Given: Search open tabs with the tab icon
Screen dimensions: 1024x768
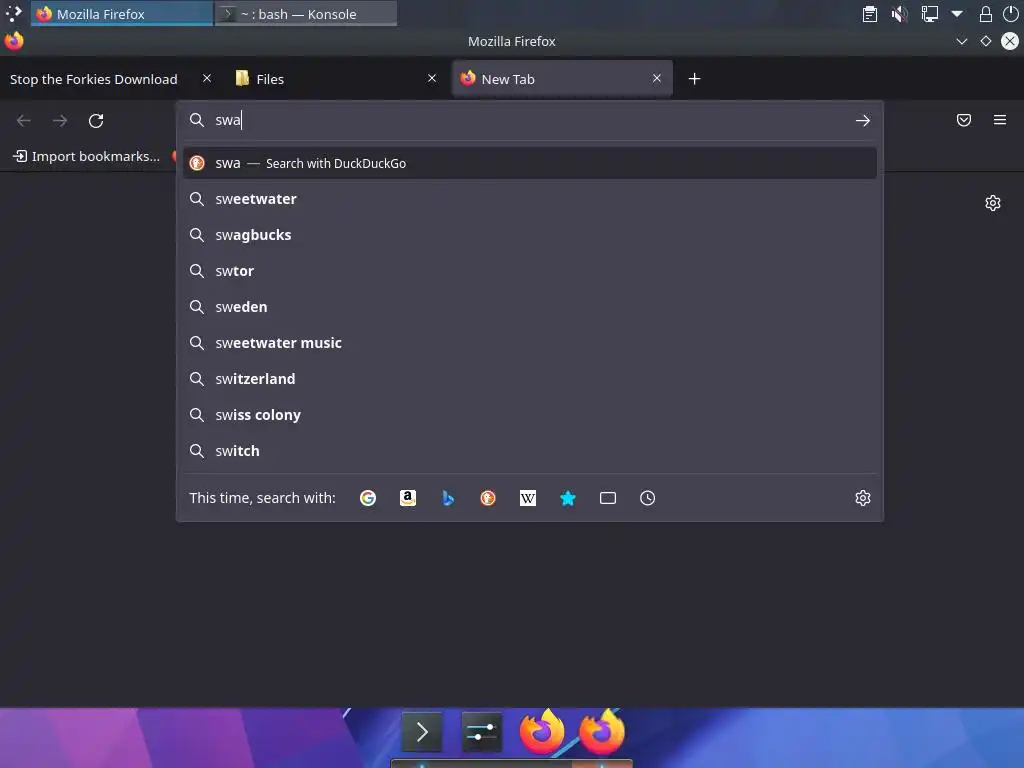Looking at the screenshot, I should point(608,498).
